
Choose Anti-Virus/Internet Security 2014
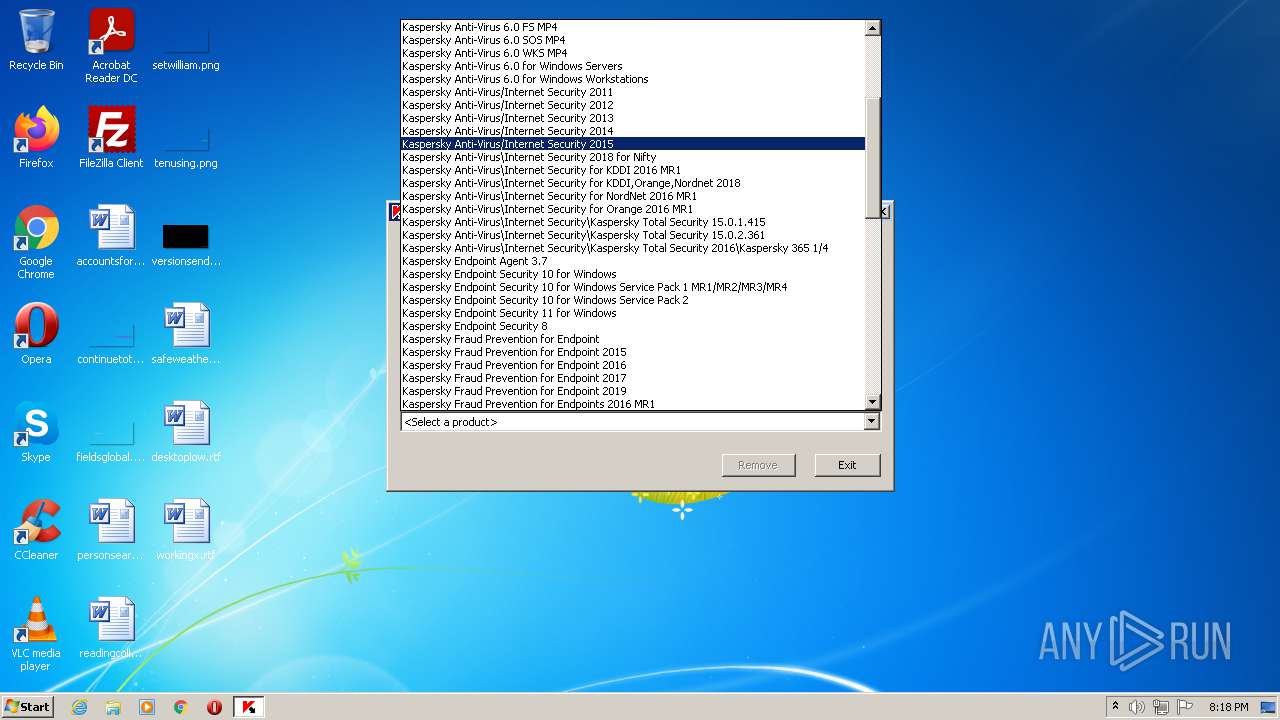pos(633,131)
